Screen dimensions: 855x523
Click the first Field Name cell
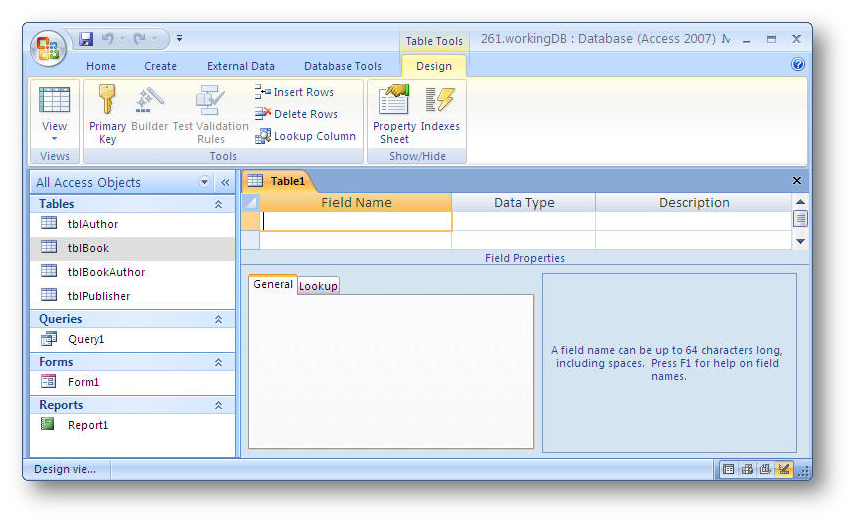click(x=355, y=222)
